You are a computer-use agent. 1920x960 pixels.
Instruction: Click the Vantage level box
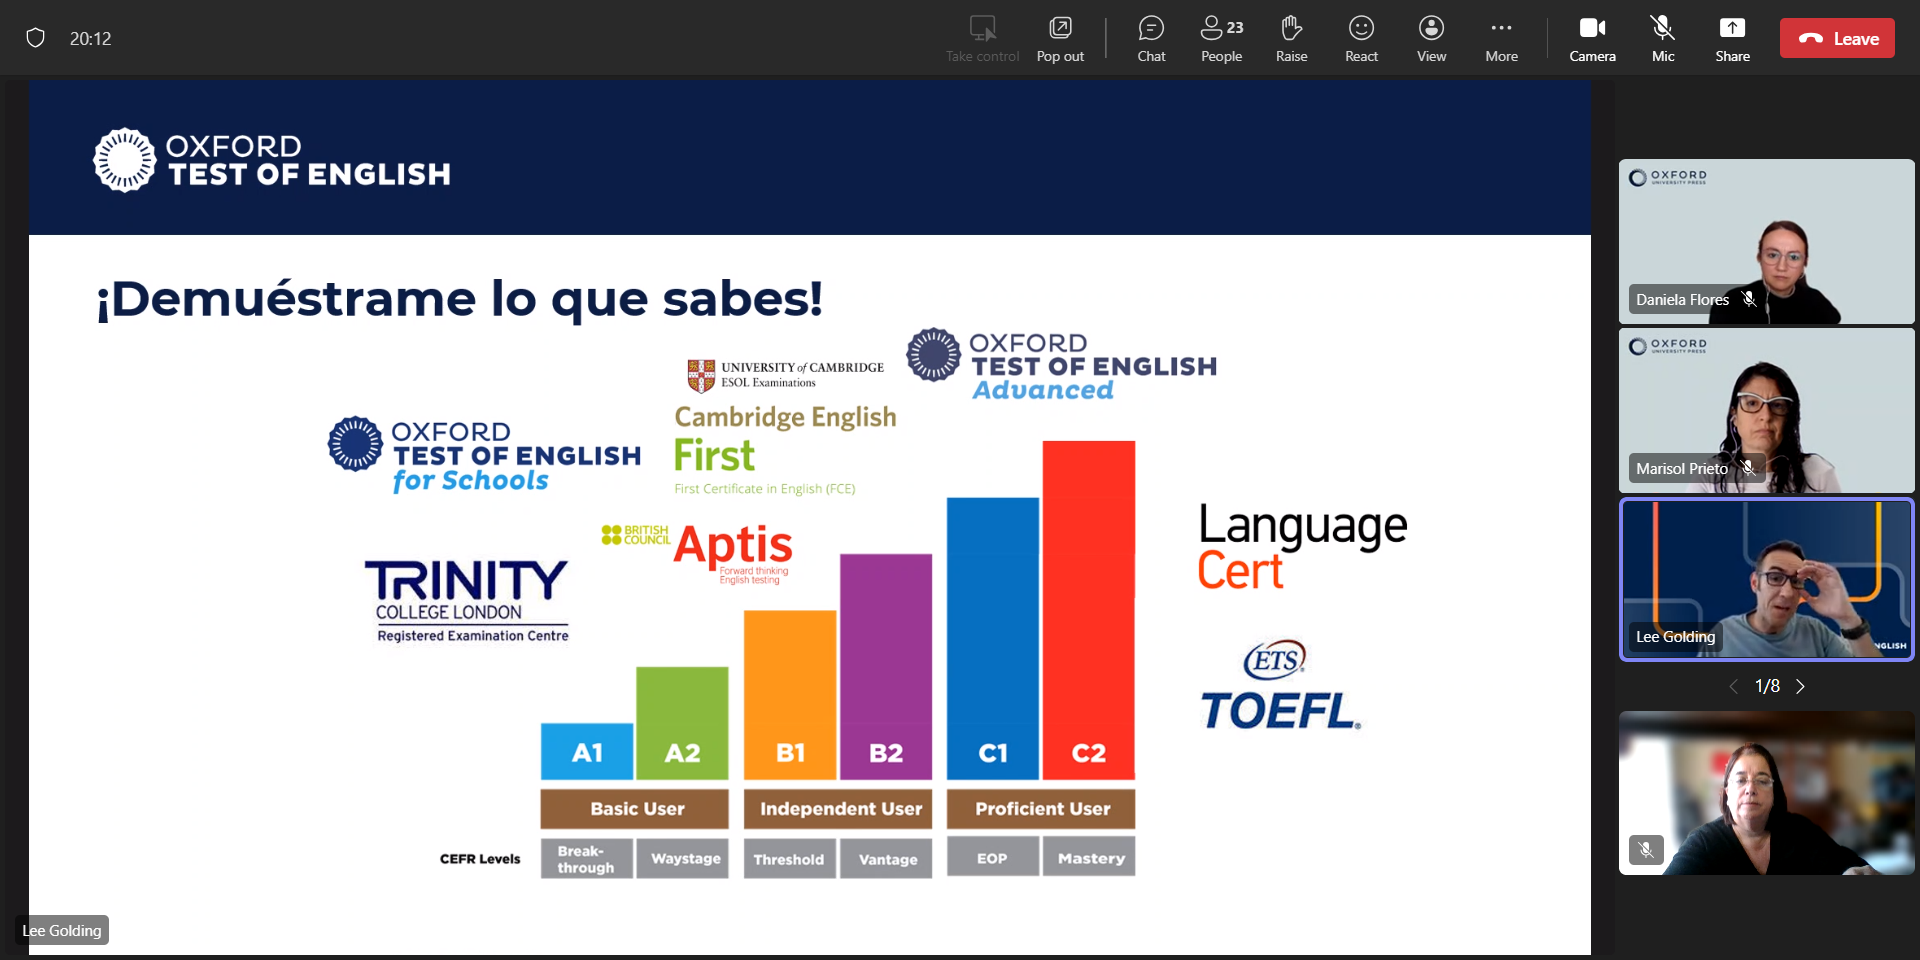coord(886,859)
